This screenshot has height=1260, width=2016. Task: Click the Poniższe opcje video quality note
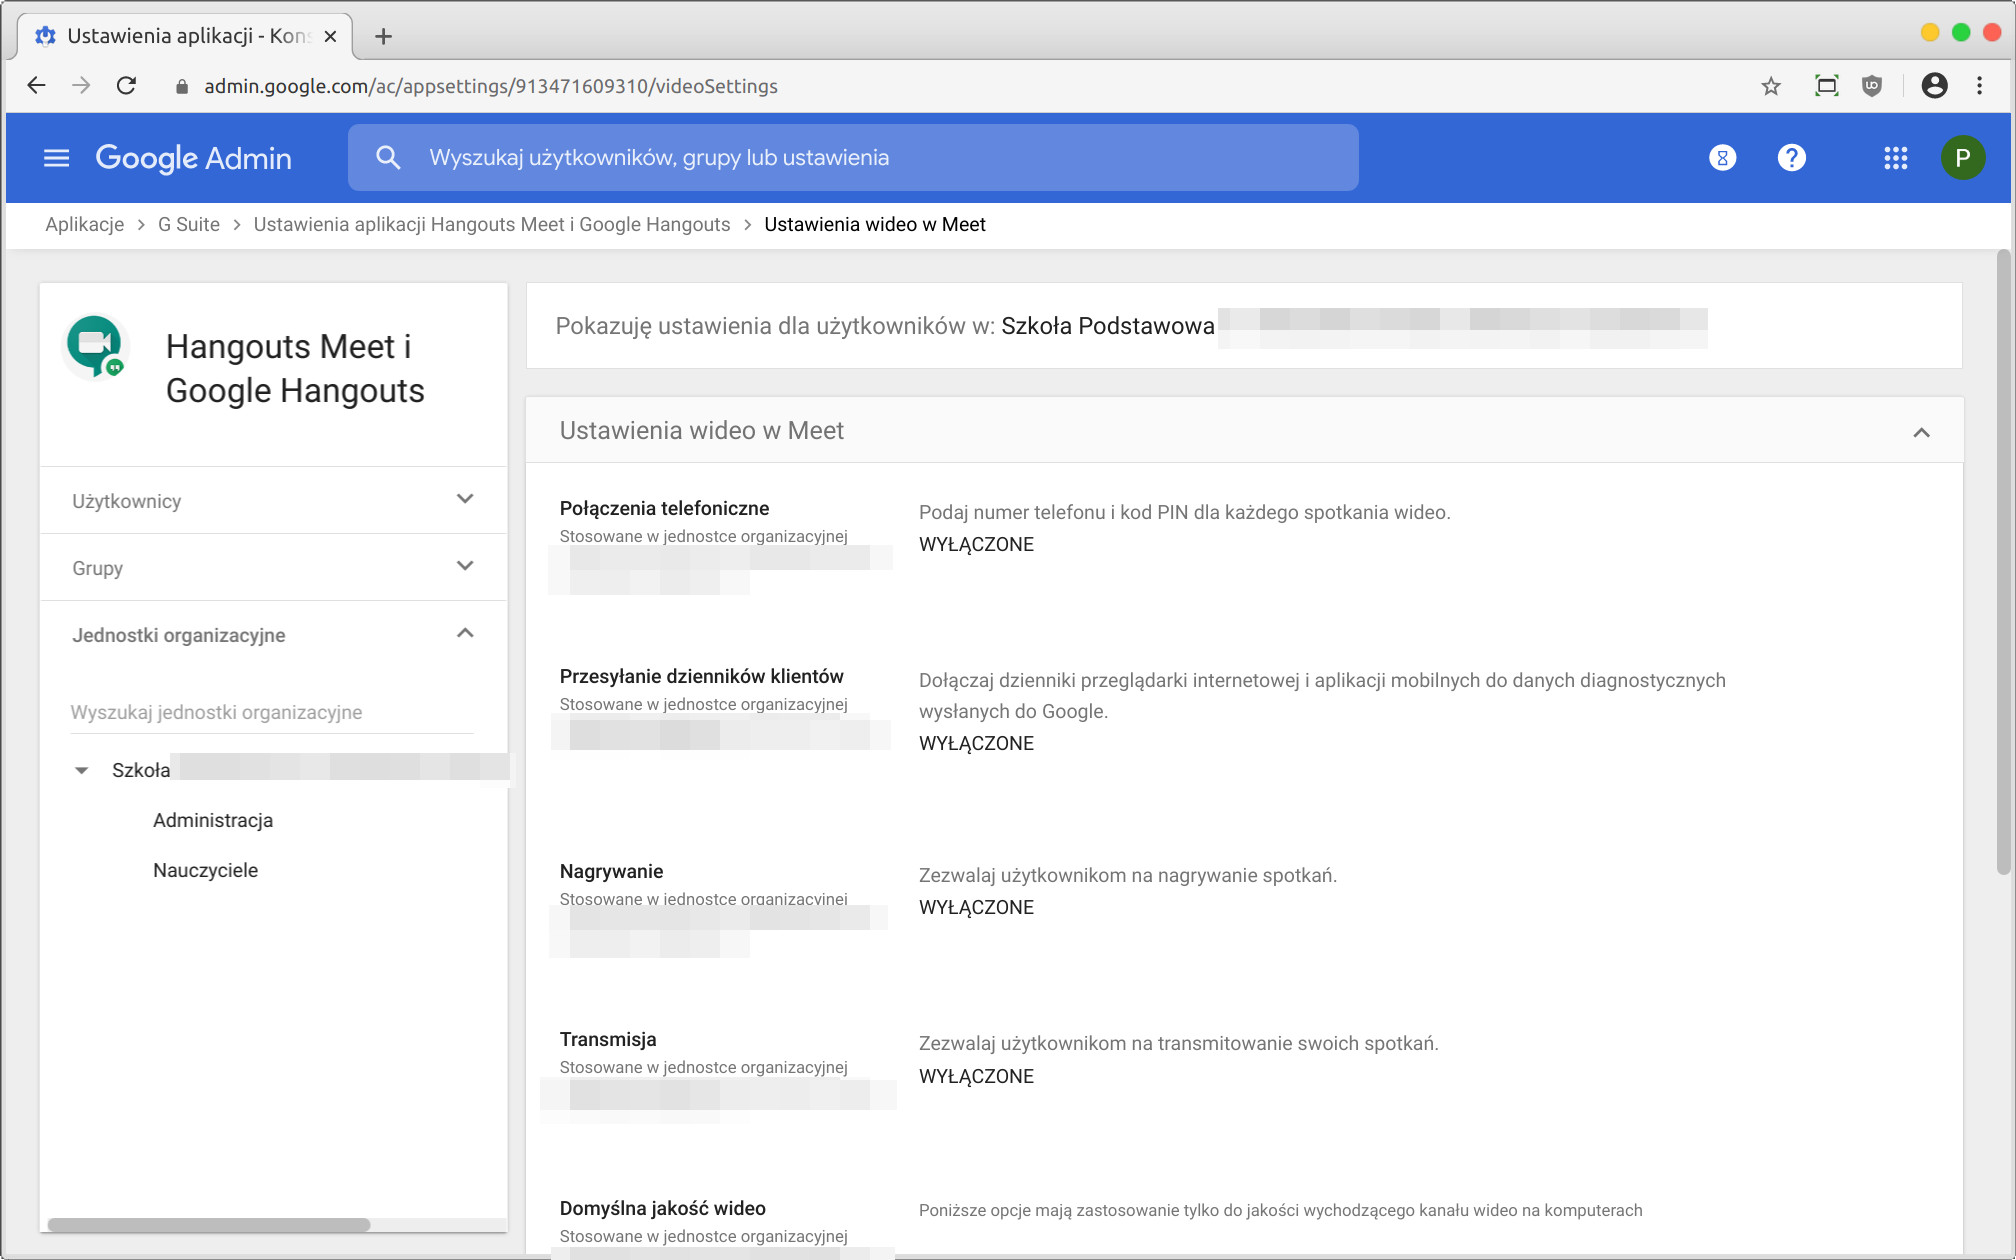point(1281,1210)
